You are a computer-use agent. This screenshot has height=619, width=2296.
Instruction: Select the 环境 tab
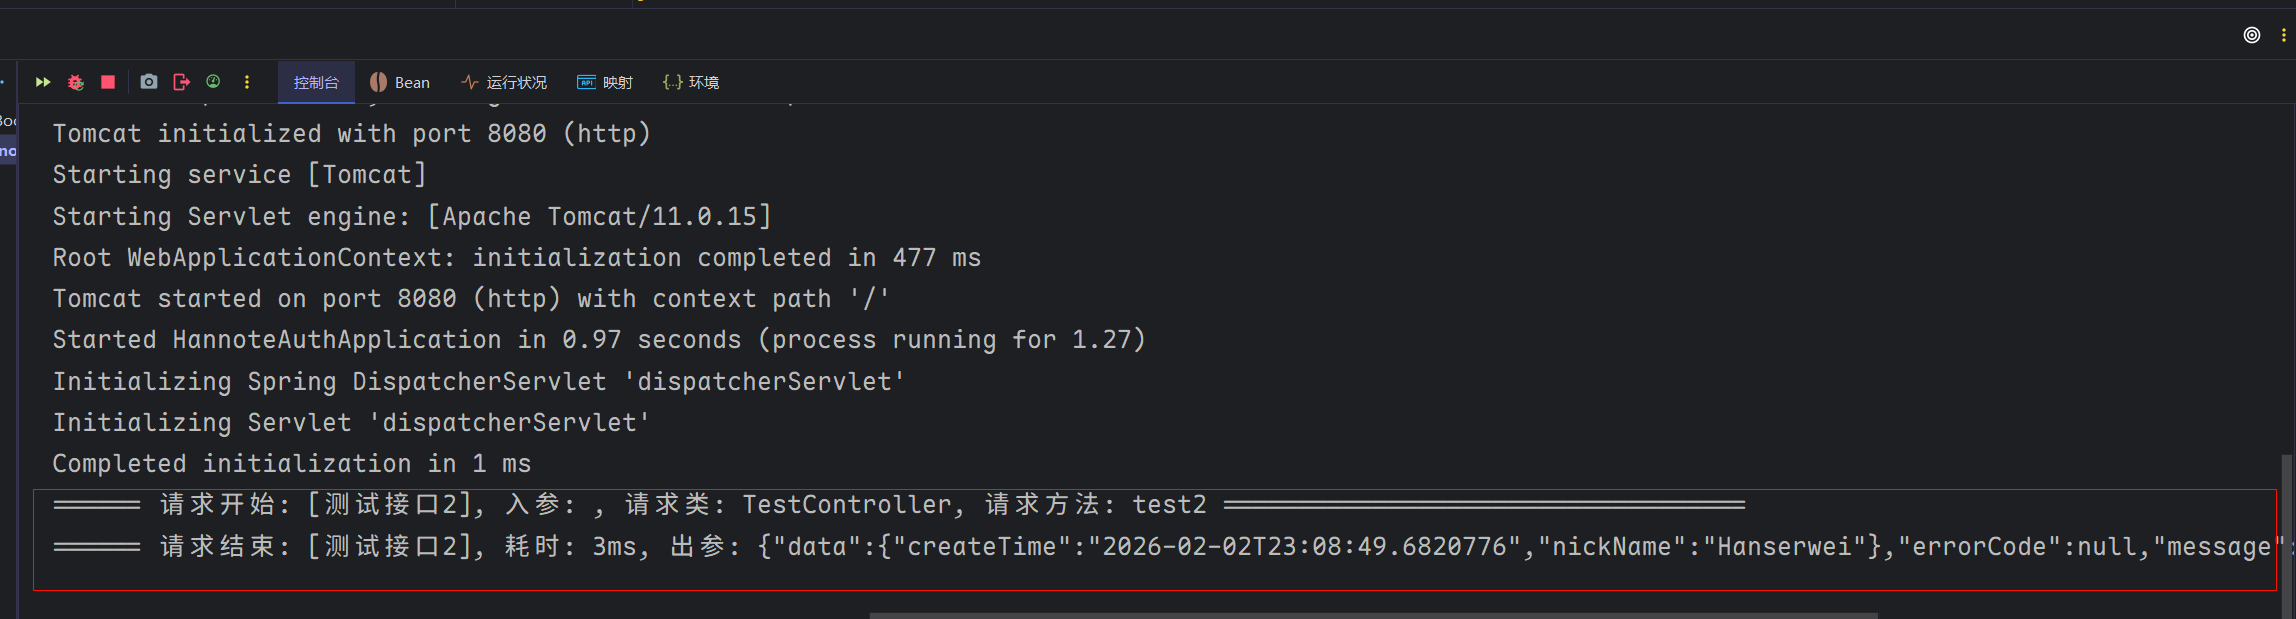[691, 82]
